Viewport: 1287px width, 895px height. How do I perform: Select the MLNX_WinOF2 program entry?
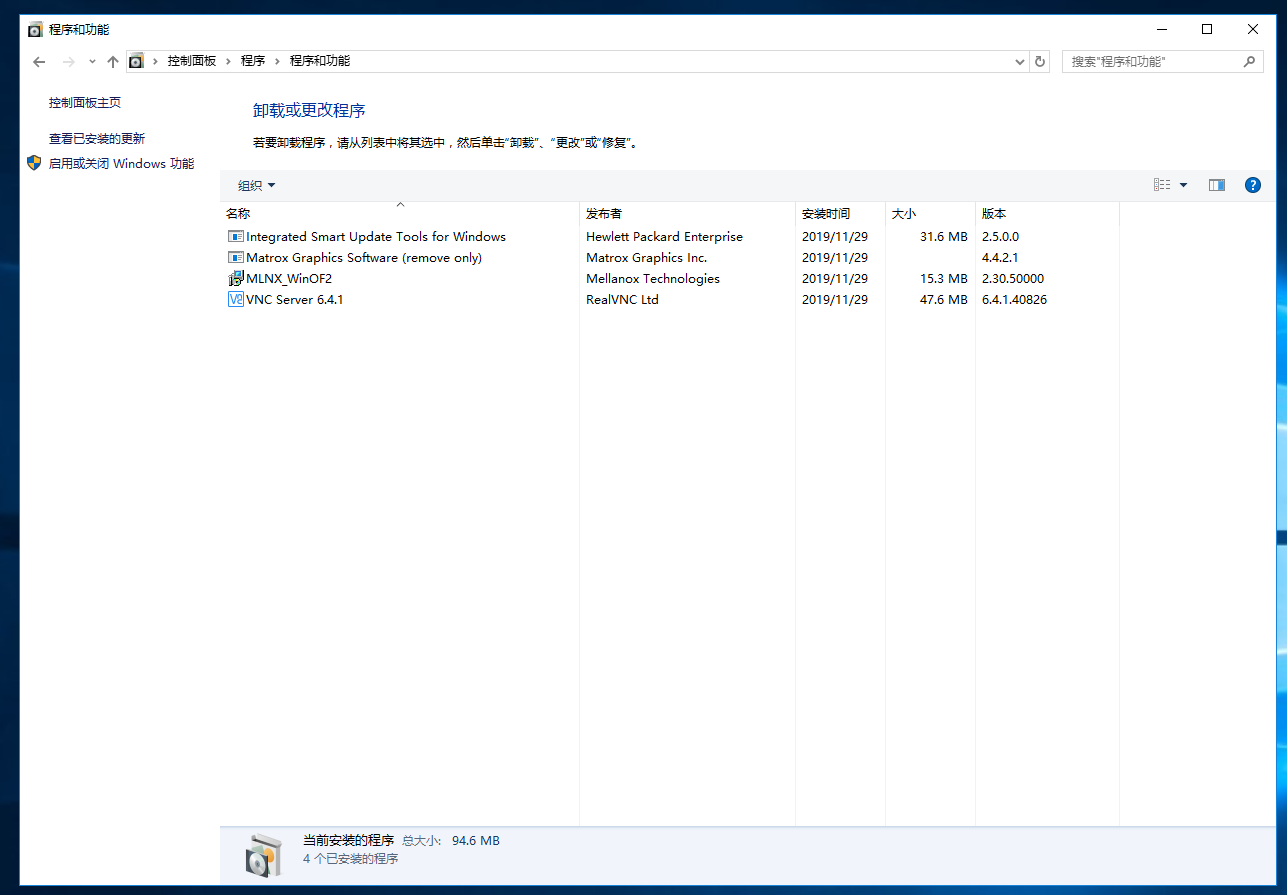(x=289, y=279)
